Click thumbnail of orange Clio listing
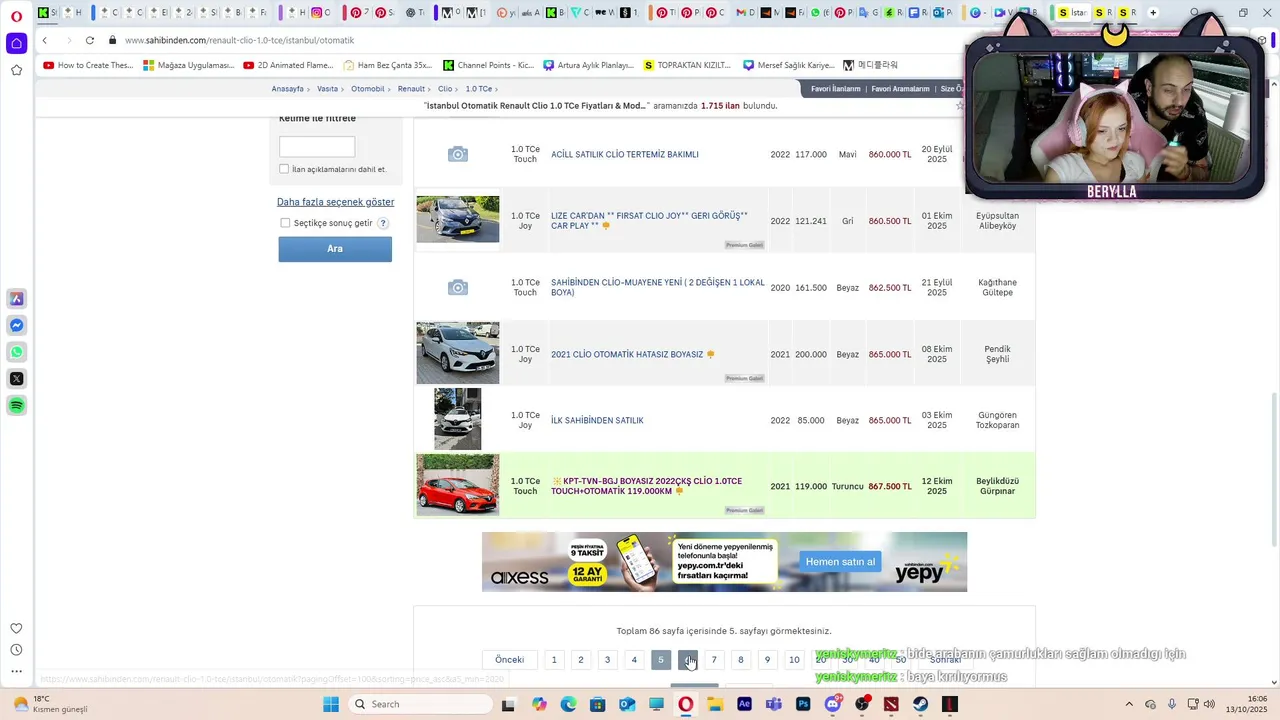Image resolution: width=1280 pixels, height=720 pixels. (457, 485)
